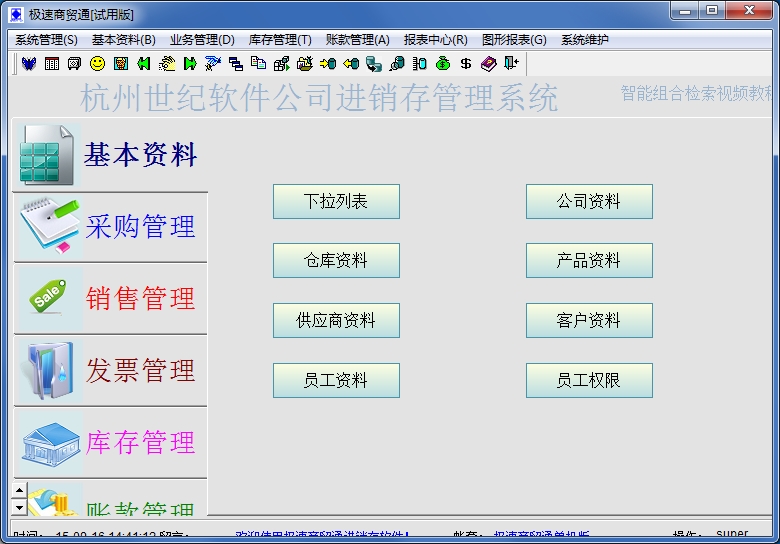Select 基本资料 in the left sidebar
The height and width of the screenshot is (544, 780).
pos(109,155)
